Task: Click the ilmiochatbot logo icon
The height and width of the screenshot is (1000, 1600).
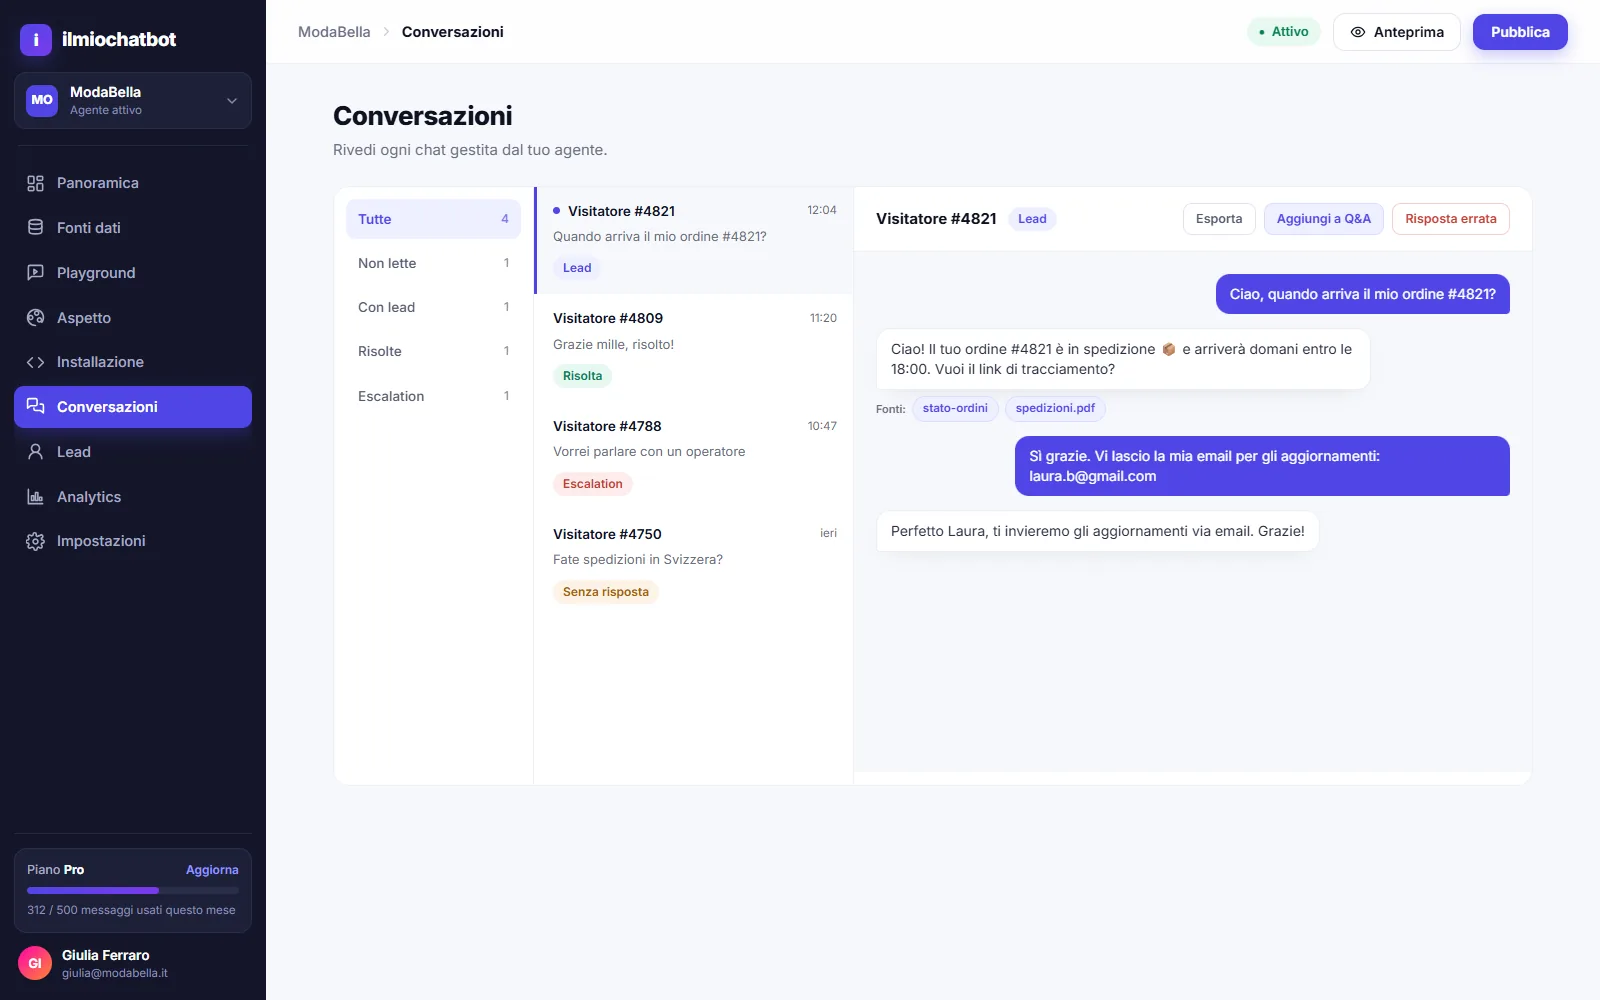Action: (x=36, y=39)
